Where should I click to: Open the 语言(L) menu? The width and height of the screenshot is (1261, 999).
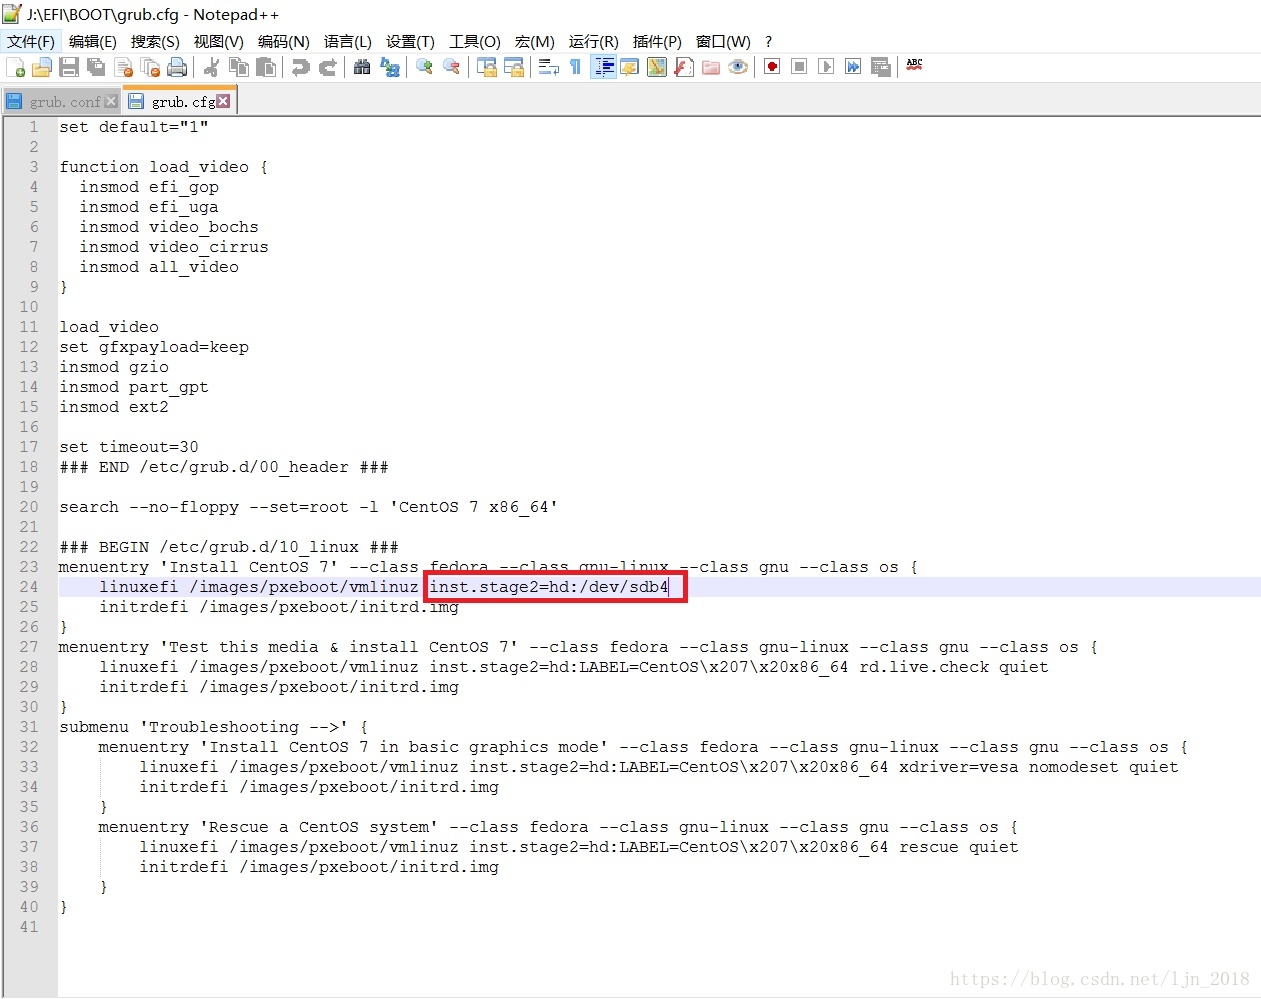[348, 41]
